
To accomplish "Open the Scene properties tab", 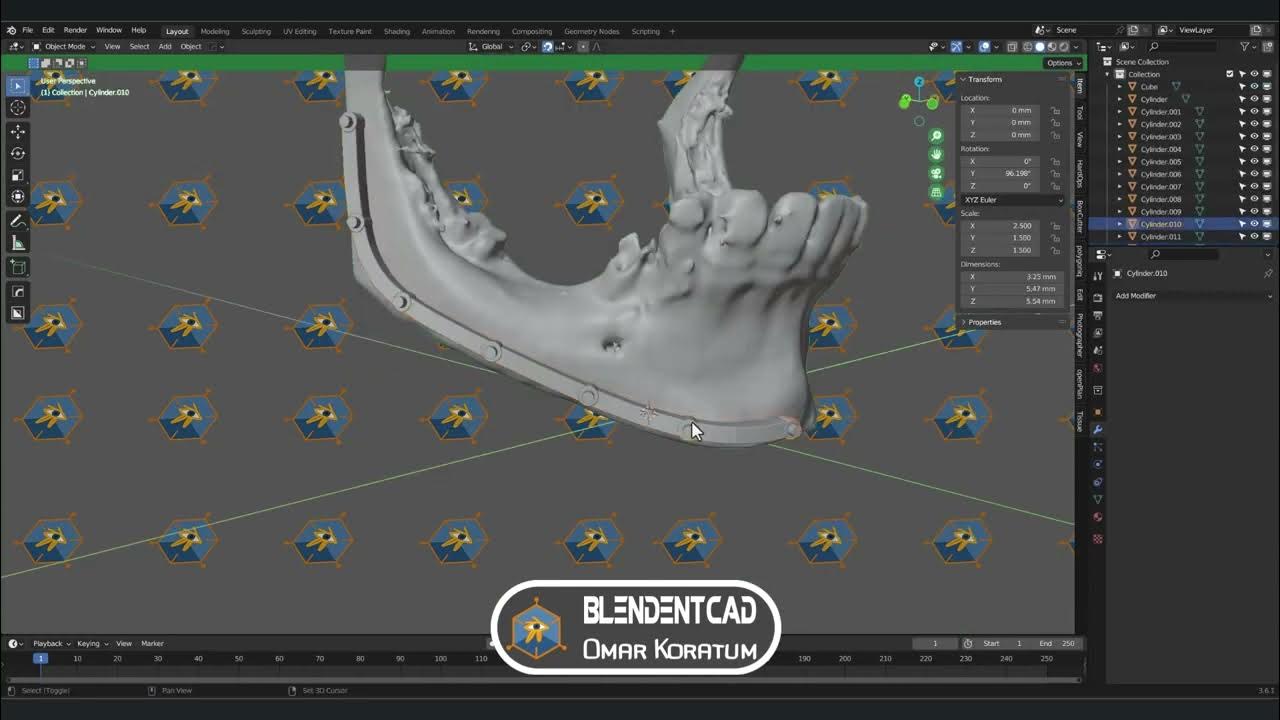I will point(1097,350).
